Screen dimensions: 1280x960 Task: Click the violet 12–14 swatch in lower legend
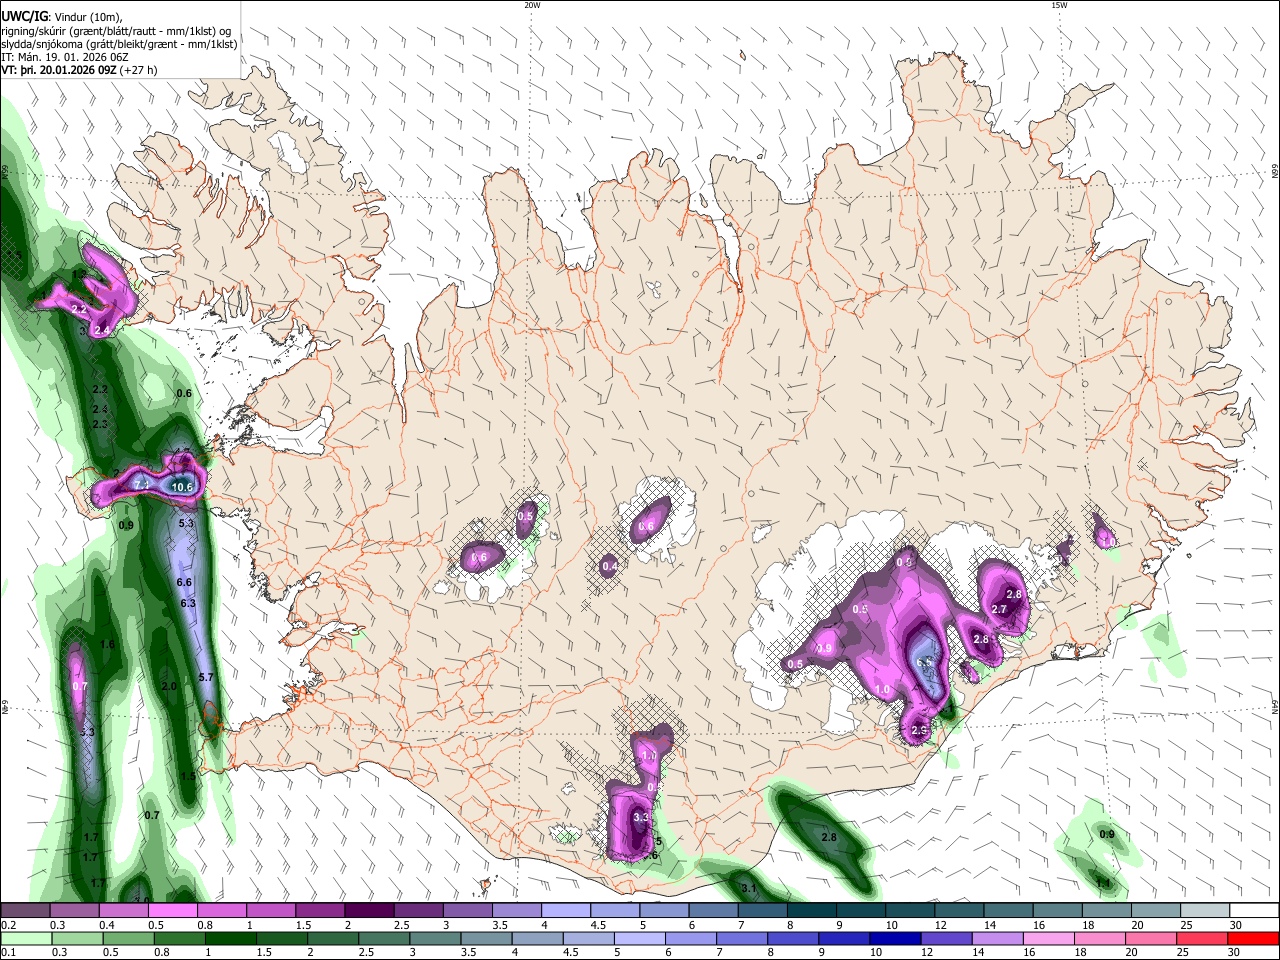coord(946,938)
